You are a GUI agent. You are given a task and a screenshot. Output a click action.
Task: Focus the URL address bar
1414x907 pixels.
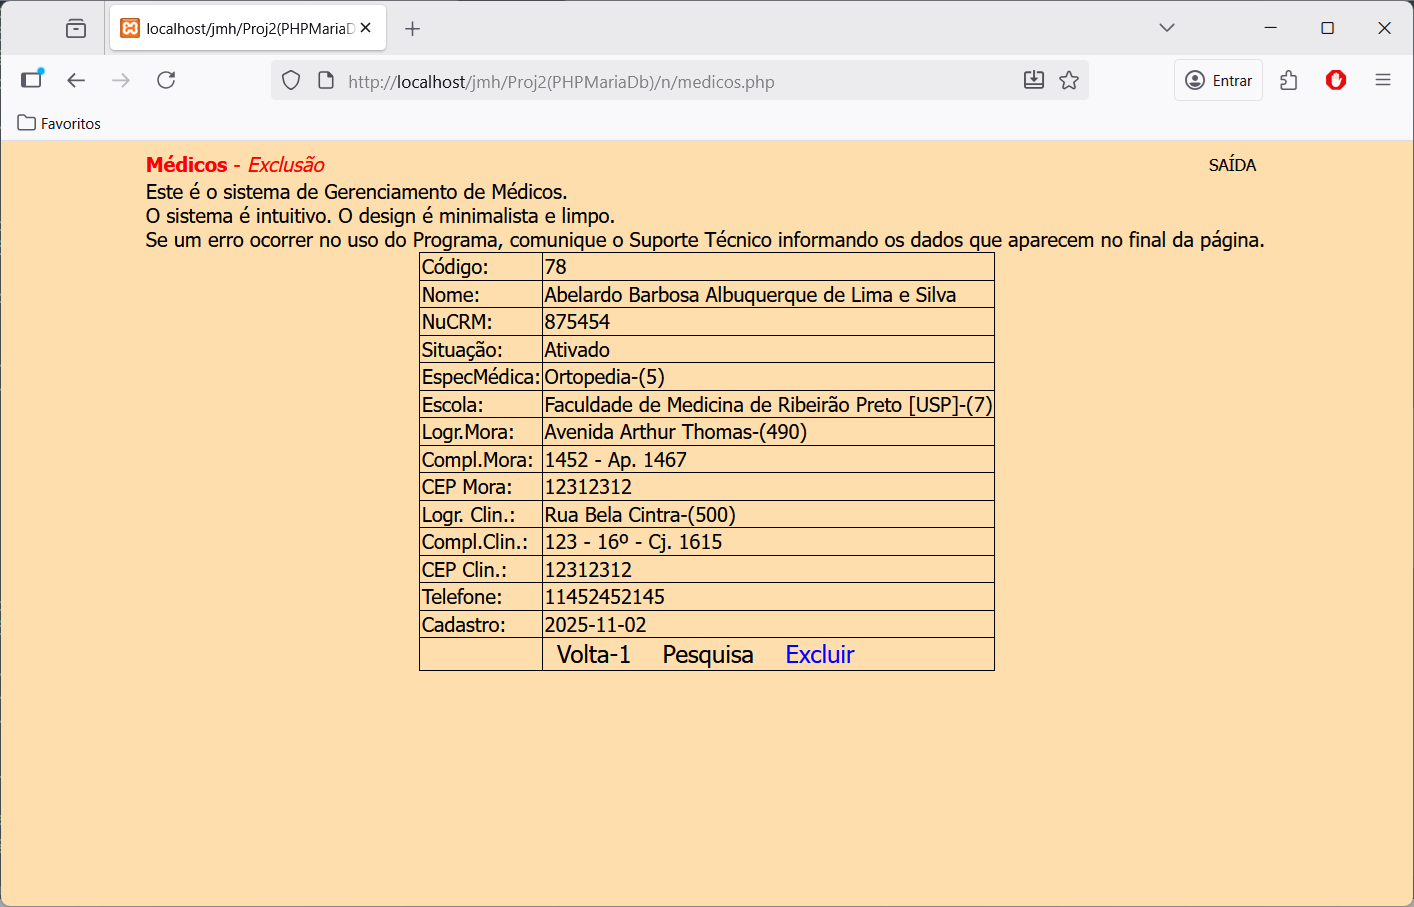click(x=680, y=81)
